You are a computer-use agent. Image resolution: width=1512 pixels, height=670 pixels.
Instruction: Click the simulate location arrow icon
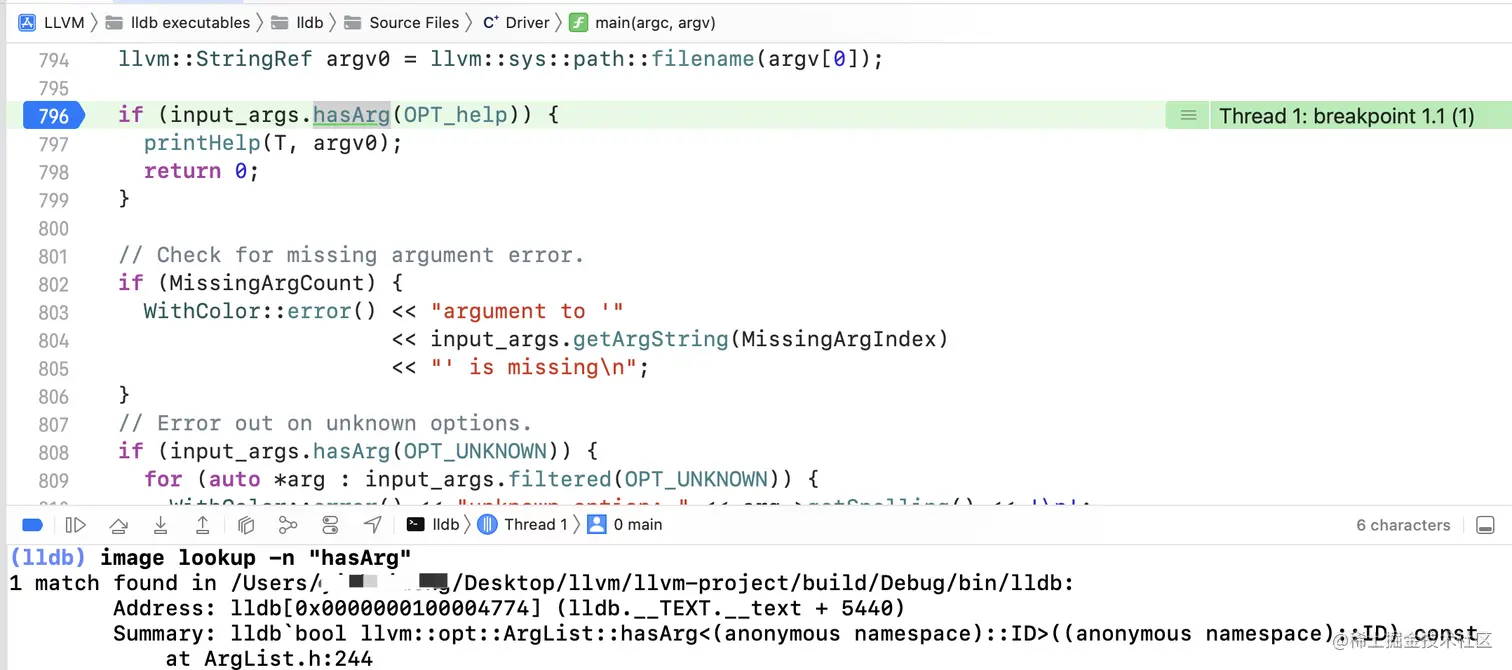373,525
